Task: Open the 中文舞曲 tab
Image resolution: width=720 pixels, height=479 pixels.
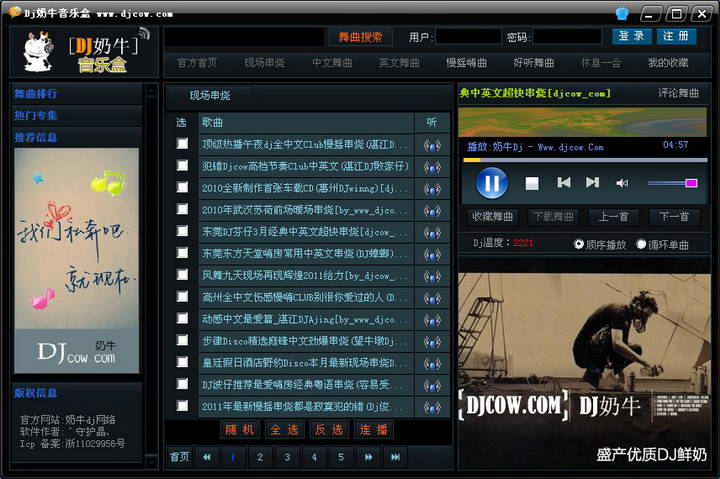Action: pyautogui.click(x=332, y=63)
